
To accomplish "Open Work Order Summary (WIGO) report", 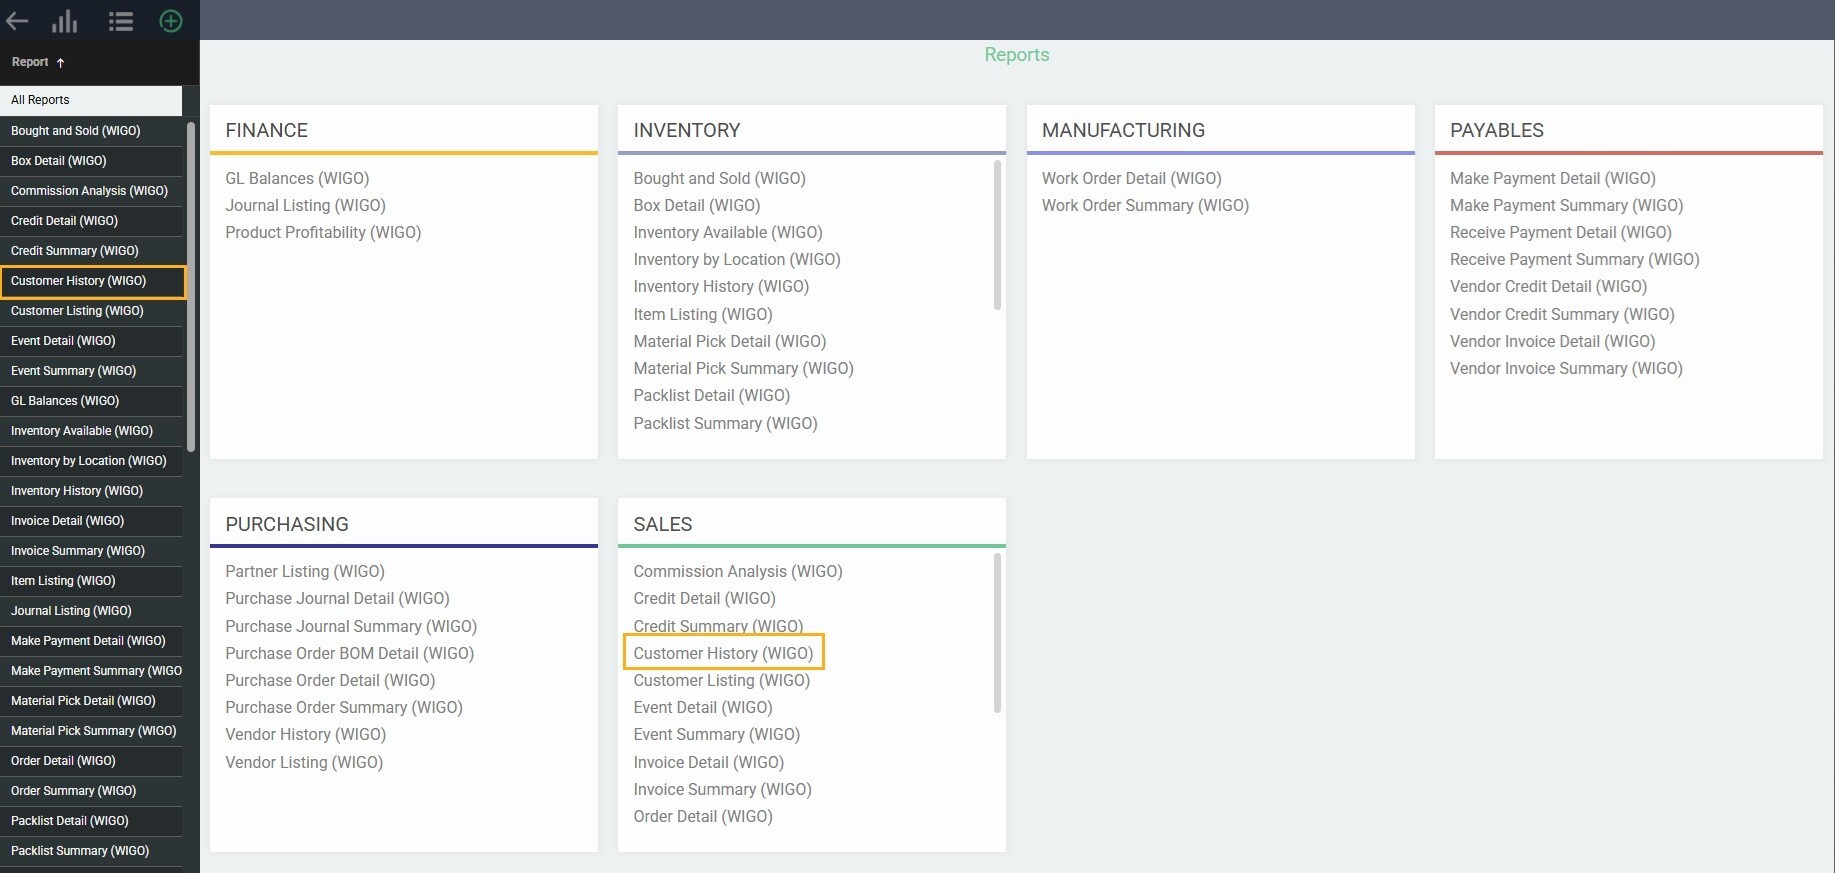I will (x=1145, y=205).
